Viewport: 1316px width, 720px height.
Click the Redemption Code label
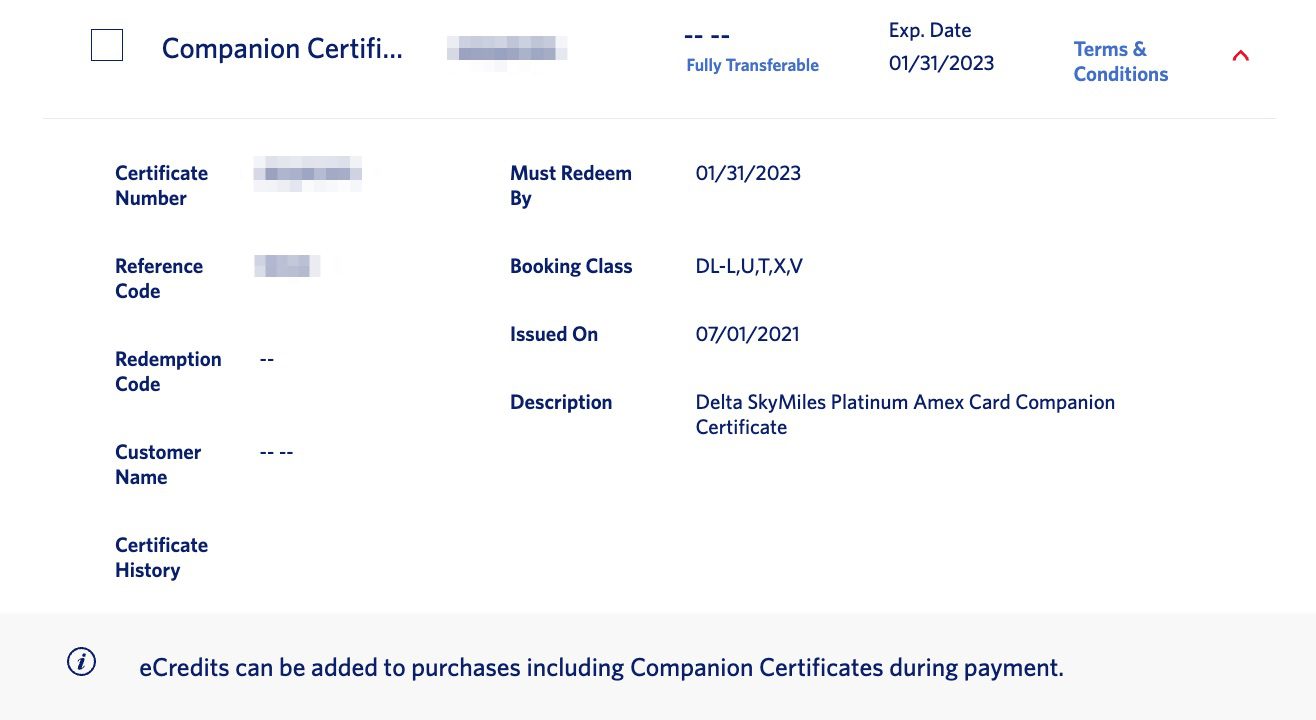[x=168, y=372]
